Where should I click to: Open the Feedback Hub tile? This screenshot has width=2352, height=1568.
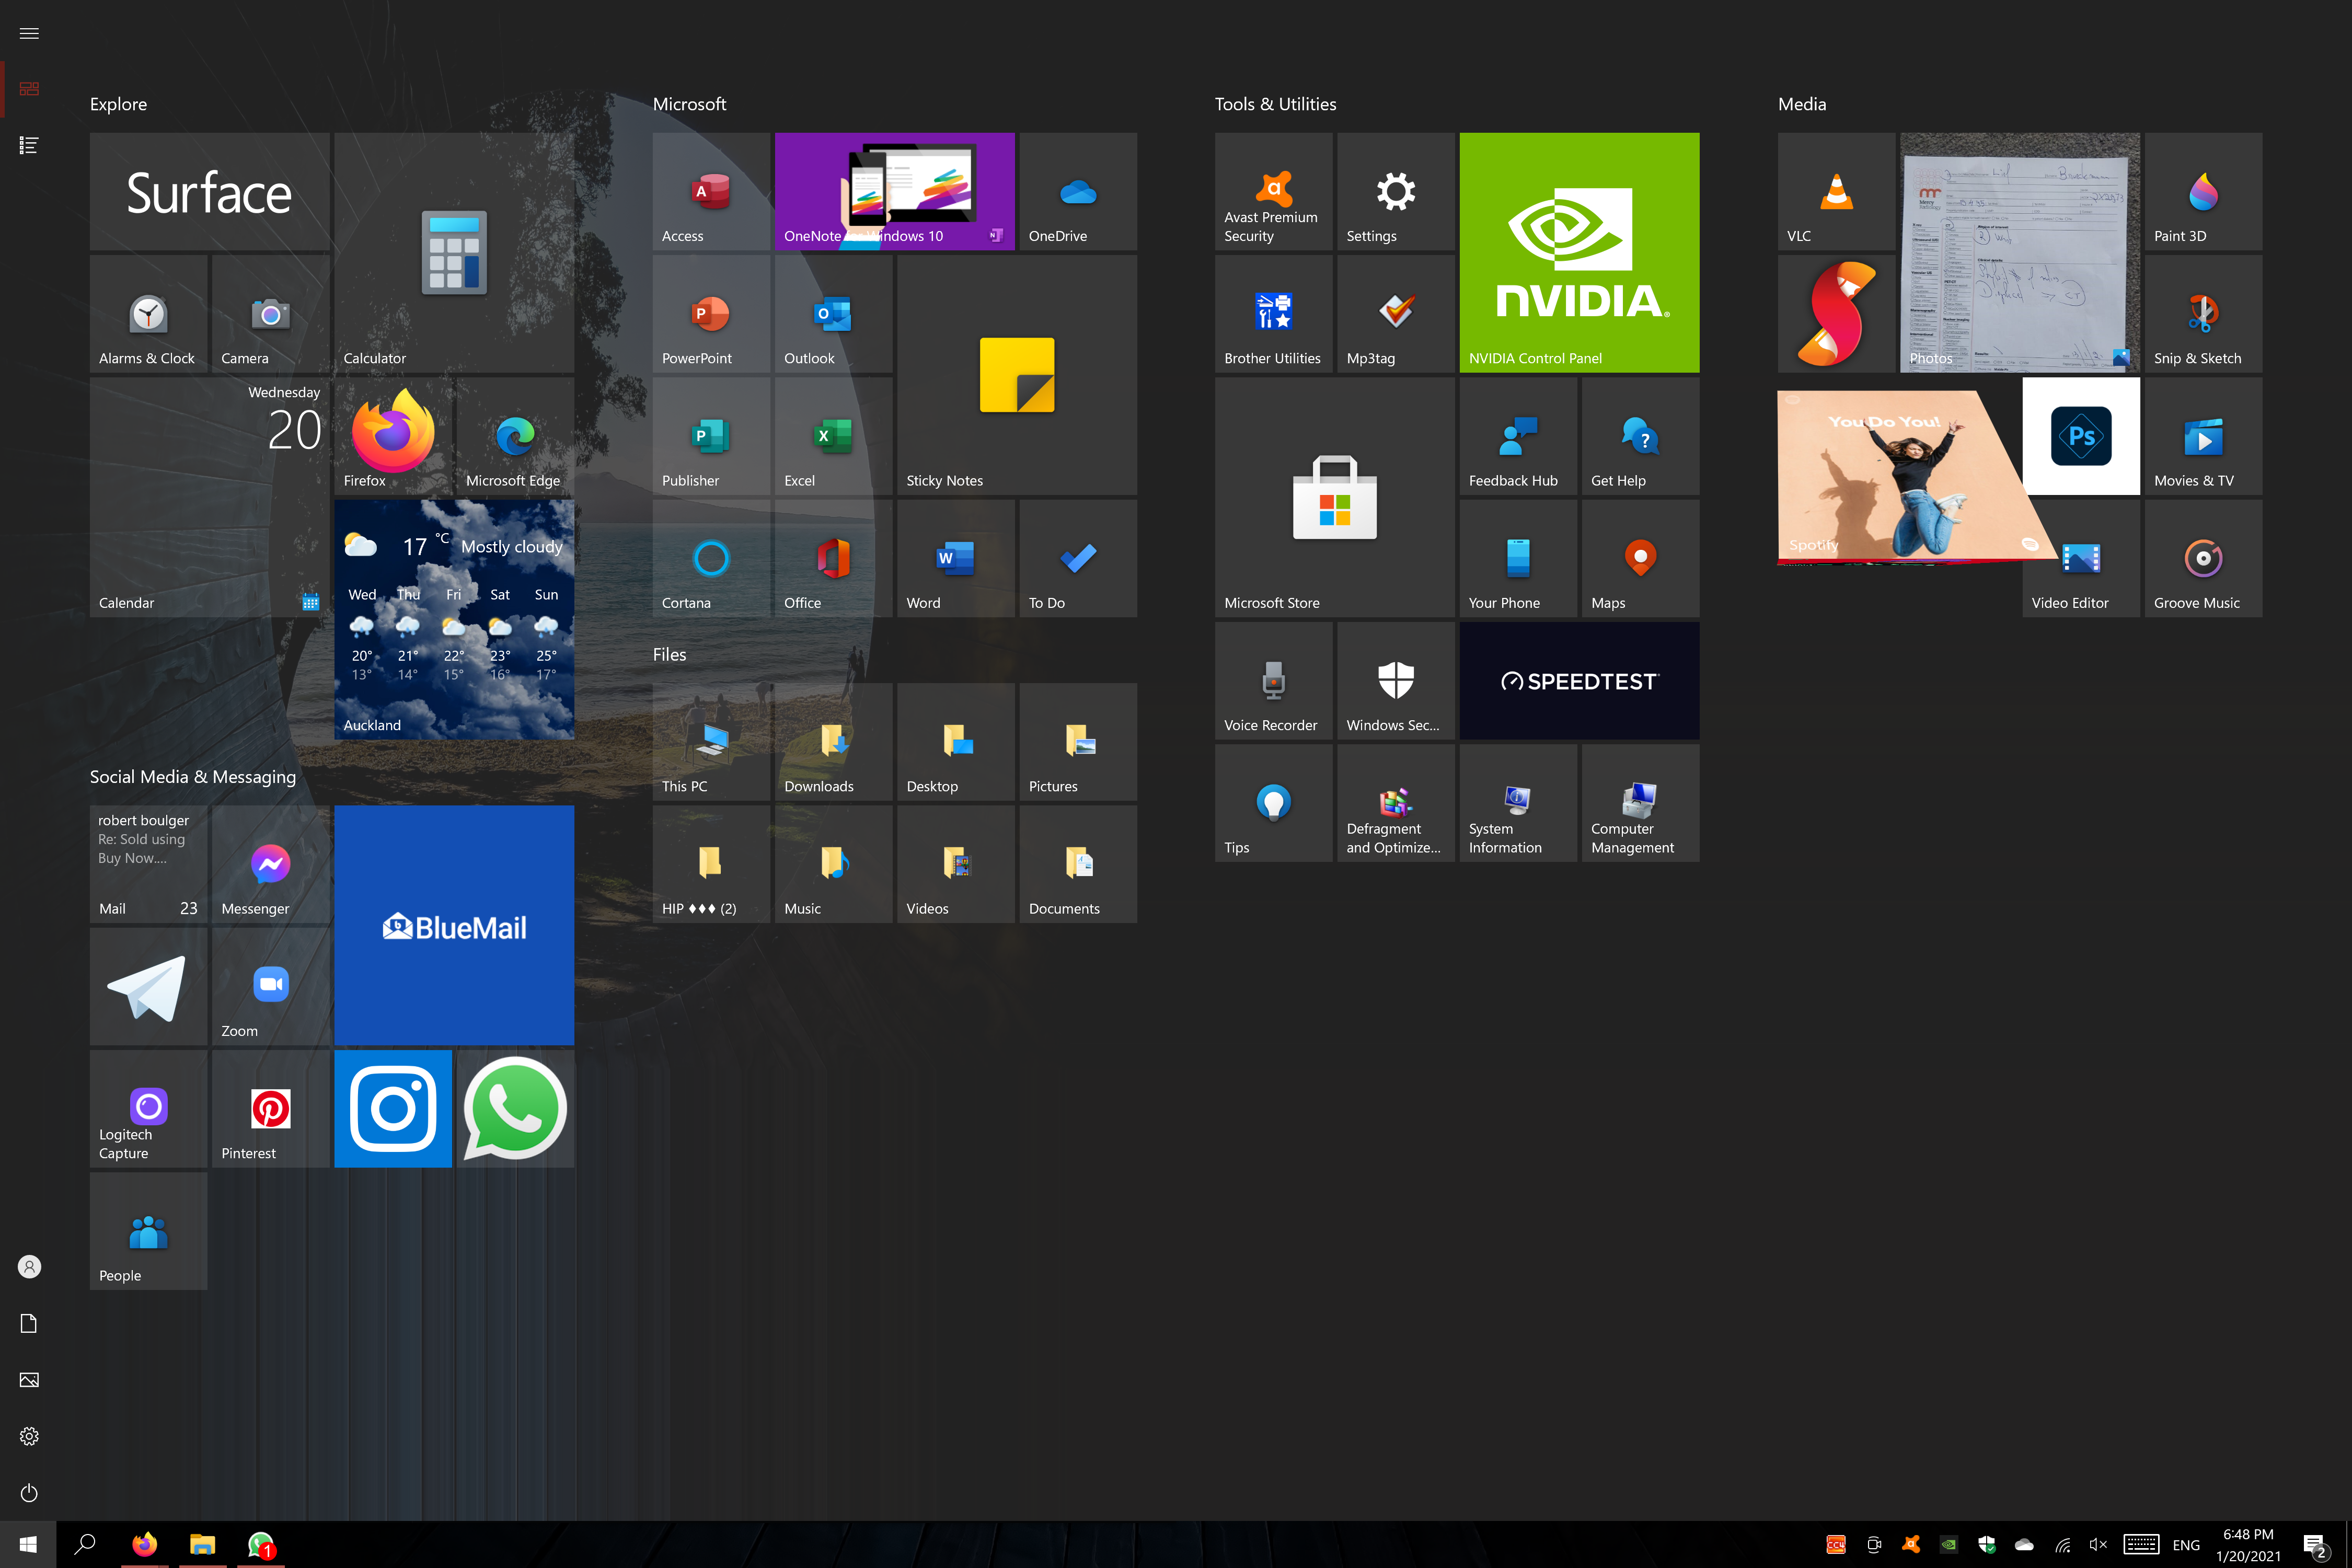(1518, 435)
